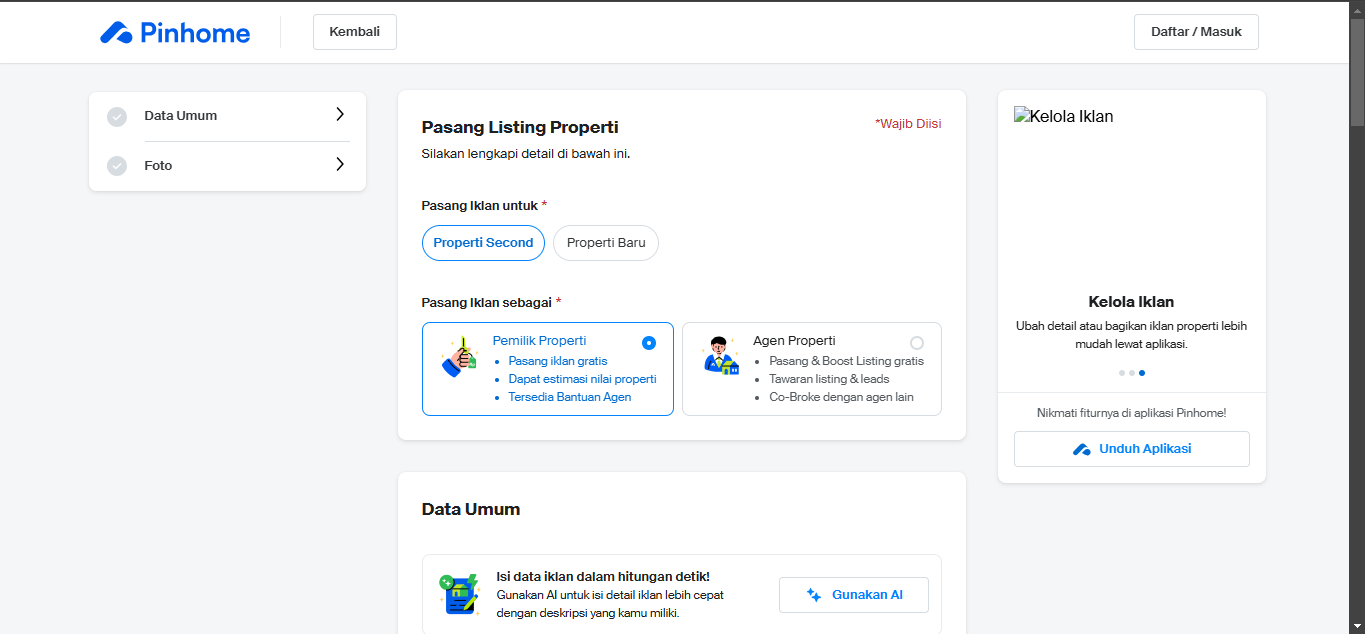Select the Pemilik Properti radio button
The width and height of the screenshot is (1365, 634).
649,343
